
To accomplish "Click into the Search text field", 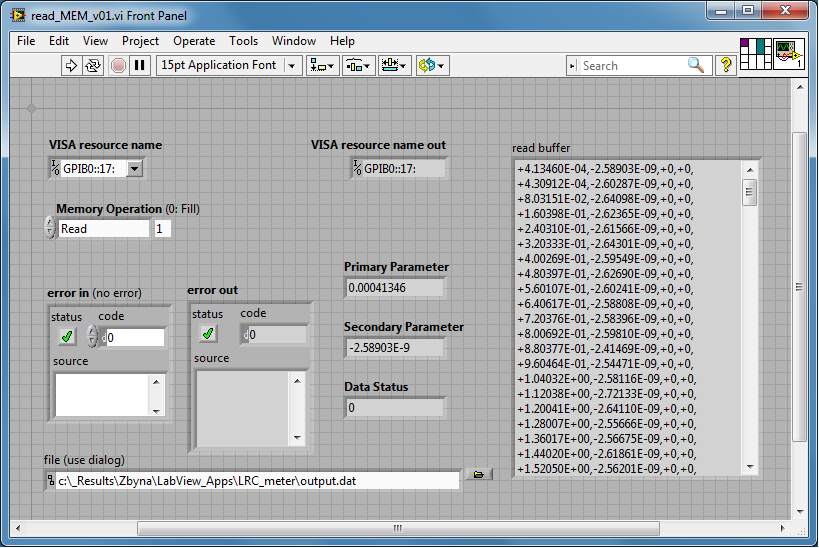I will click(632, 66).
